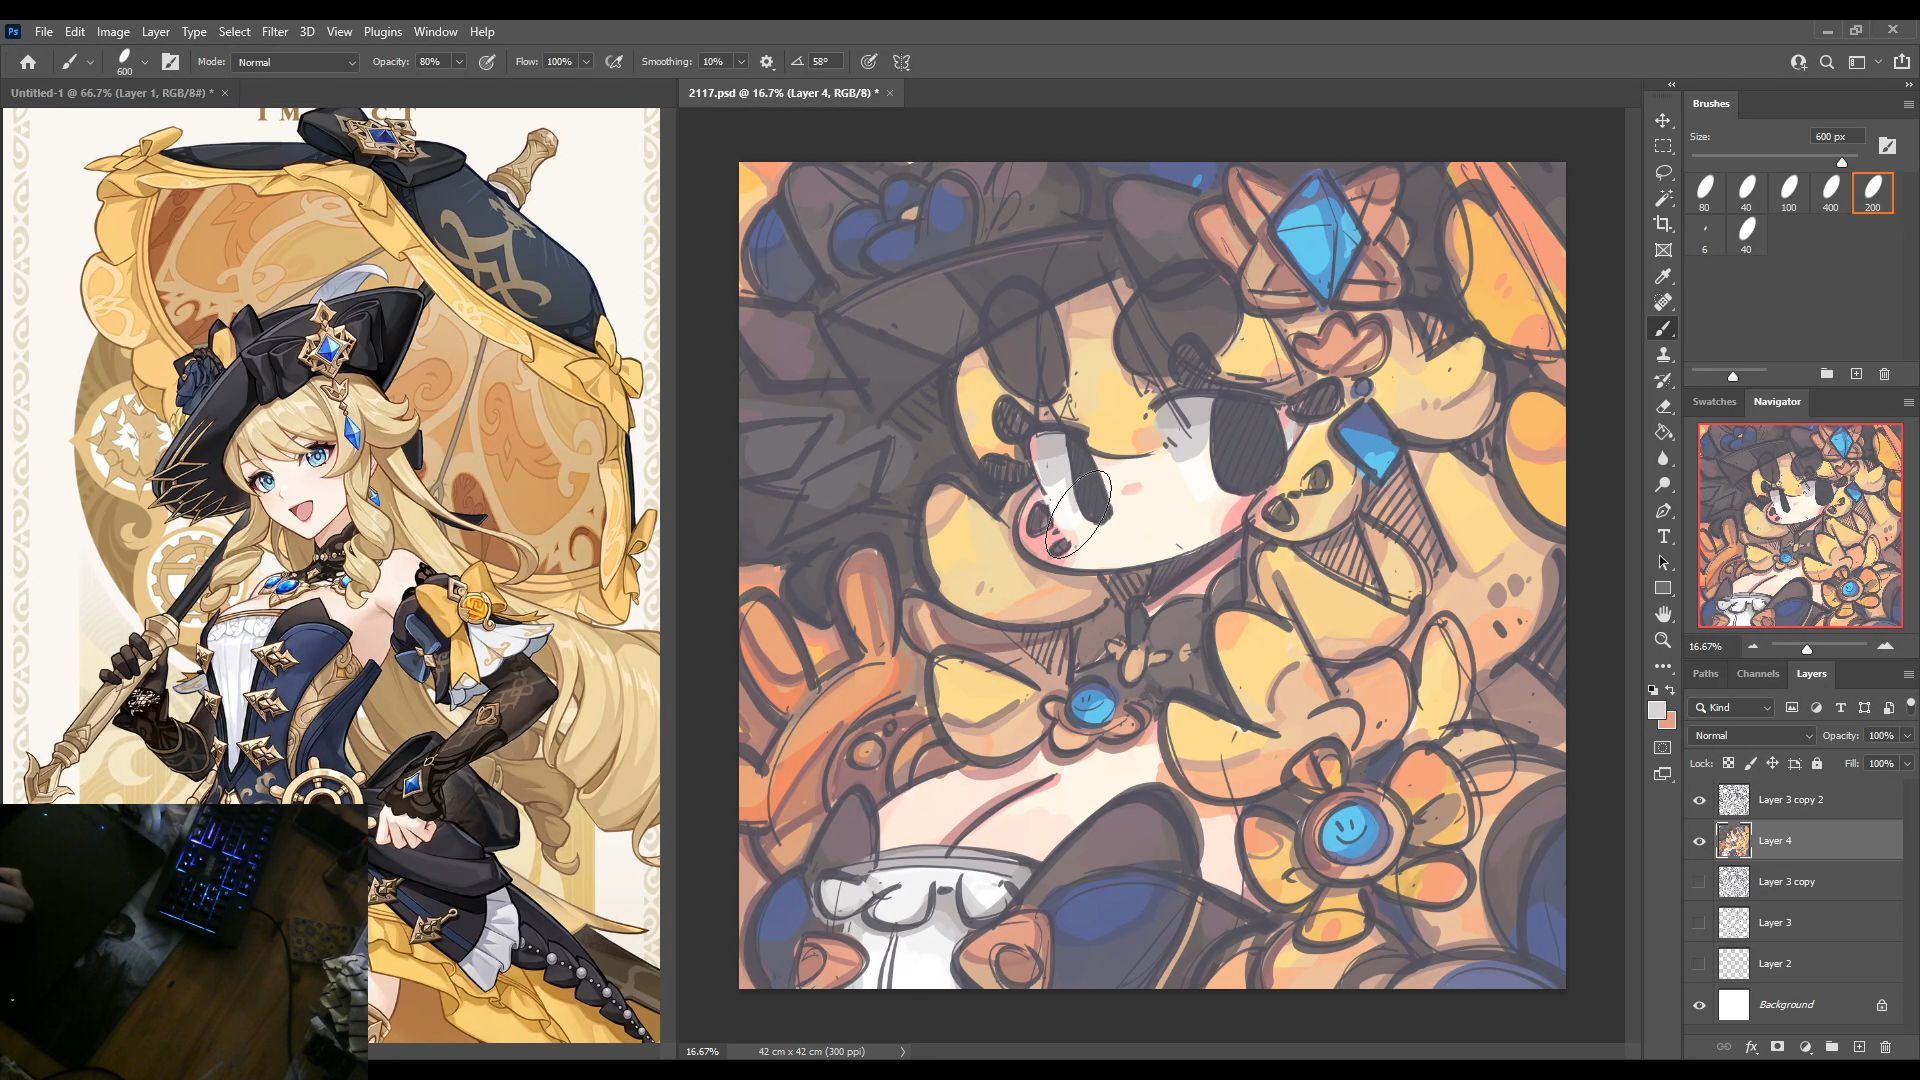Open the Home screen icon
Screen dimensions: 1920x1080
pyautogui.click(x=28, y=62)
